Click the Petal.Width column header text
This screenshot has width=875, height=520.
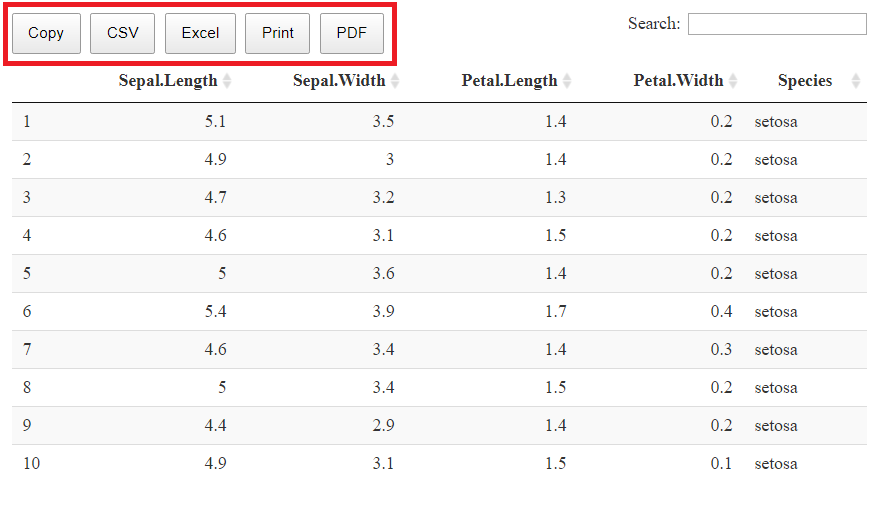pos(678,81)
